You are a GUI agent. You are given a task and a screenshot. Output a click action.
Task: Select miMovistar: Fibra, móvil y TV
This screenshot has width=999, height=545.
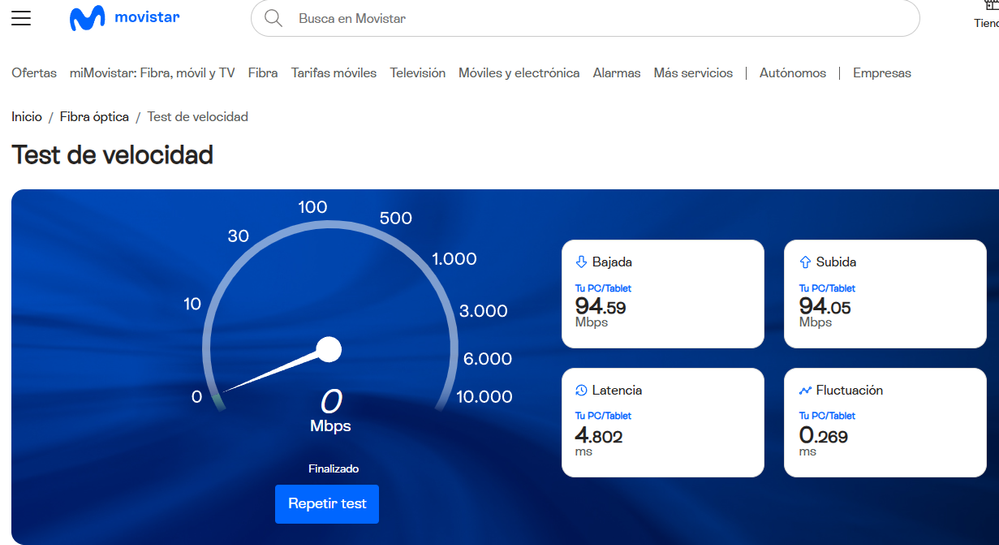(x=152, y=73)
